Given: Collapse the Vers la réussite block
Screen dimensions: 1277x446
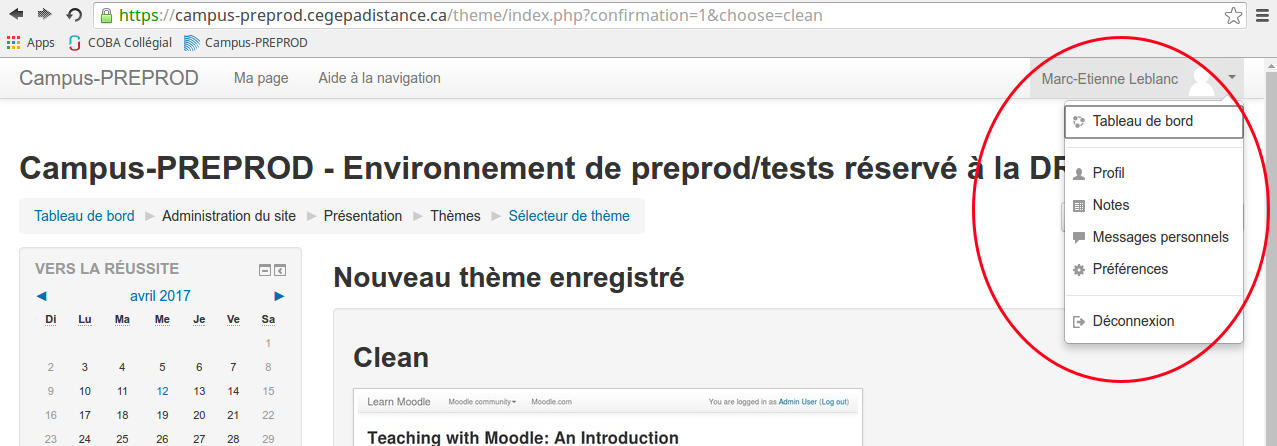Looking at the screenshot, I should click(x=265, y=269).
